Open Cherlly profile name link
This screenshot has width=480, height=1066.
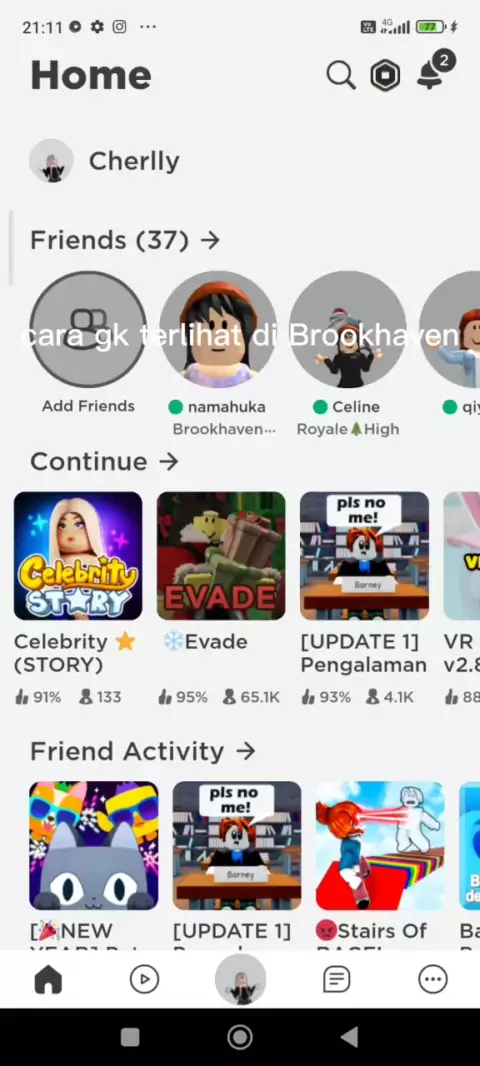click(134, 161)
